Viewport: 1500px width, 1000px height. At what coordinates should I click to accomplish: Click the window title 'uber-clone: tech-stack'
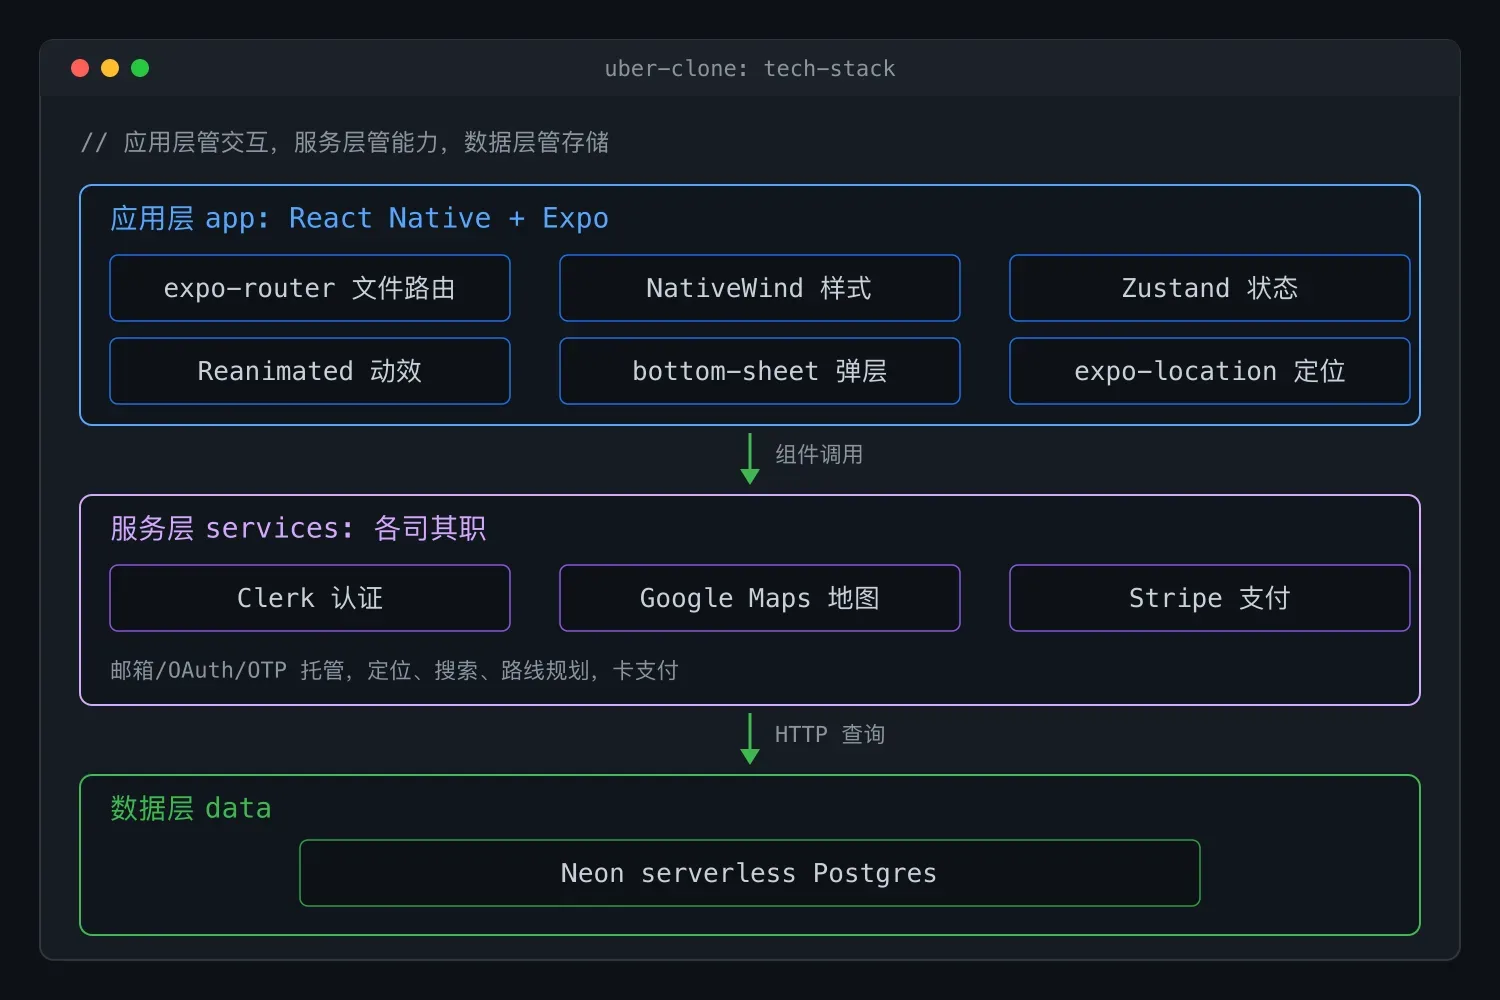[750, 68]
